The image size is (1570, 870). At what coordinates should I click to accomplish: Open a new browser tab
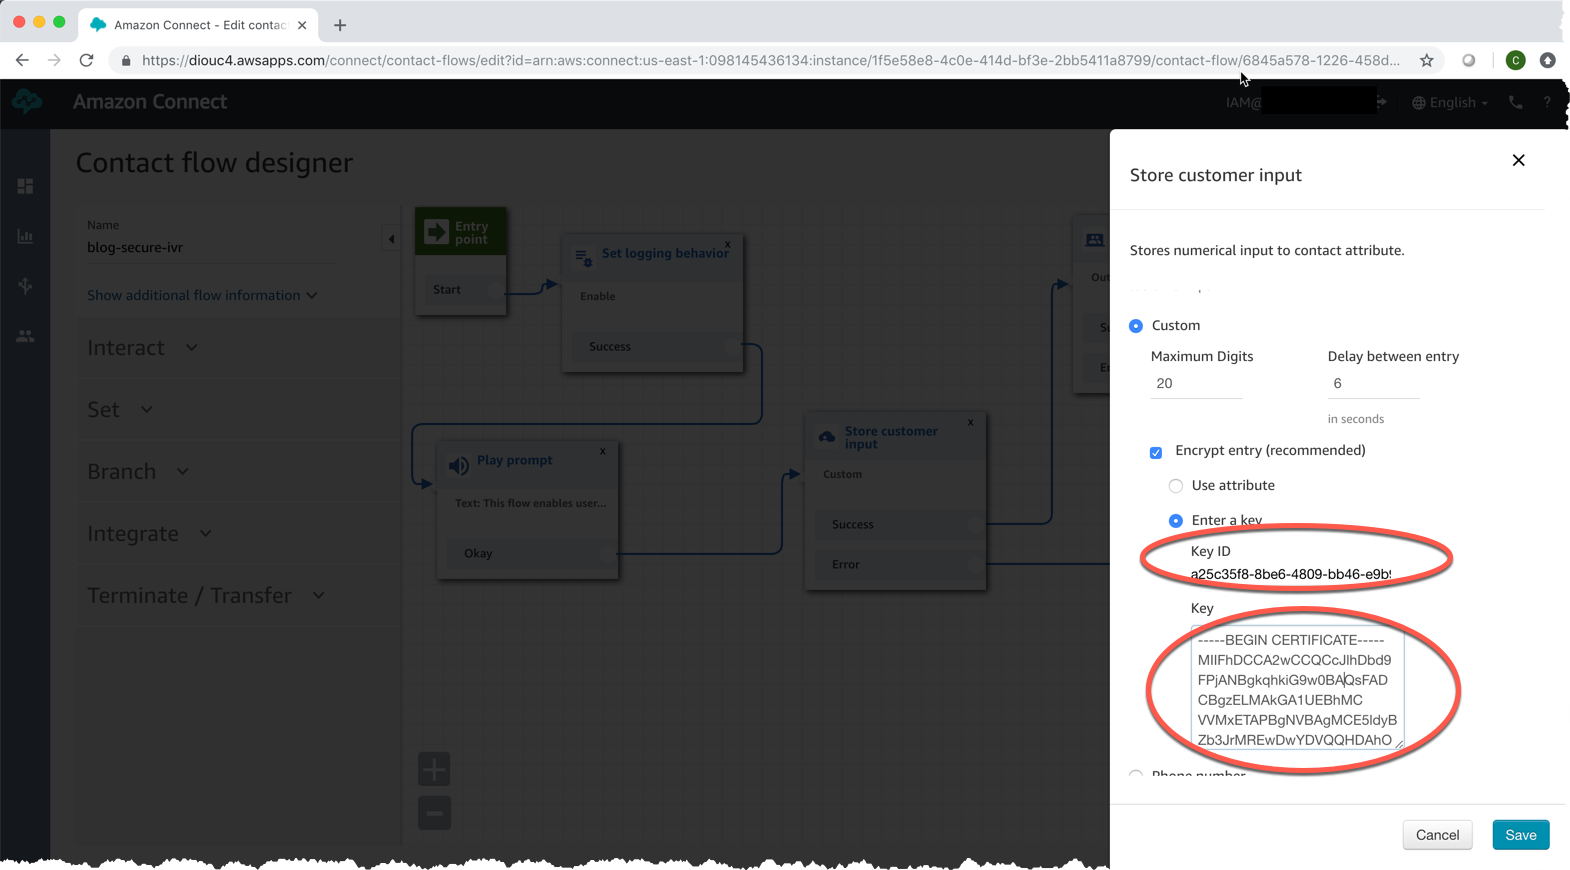340,25
